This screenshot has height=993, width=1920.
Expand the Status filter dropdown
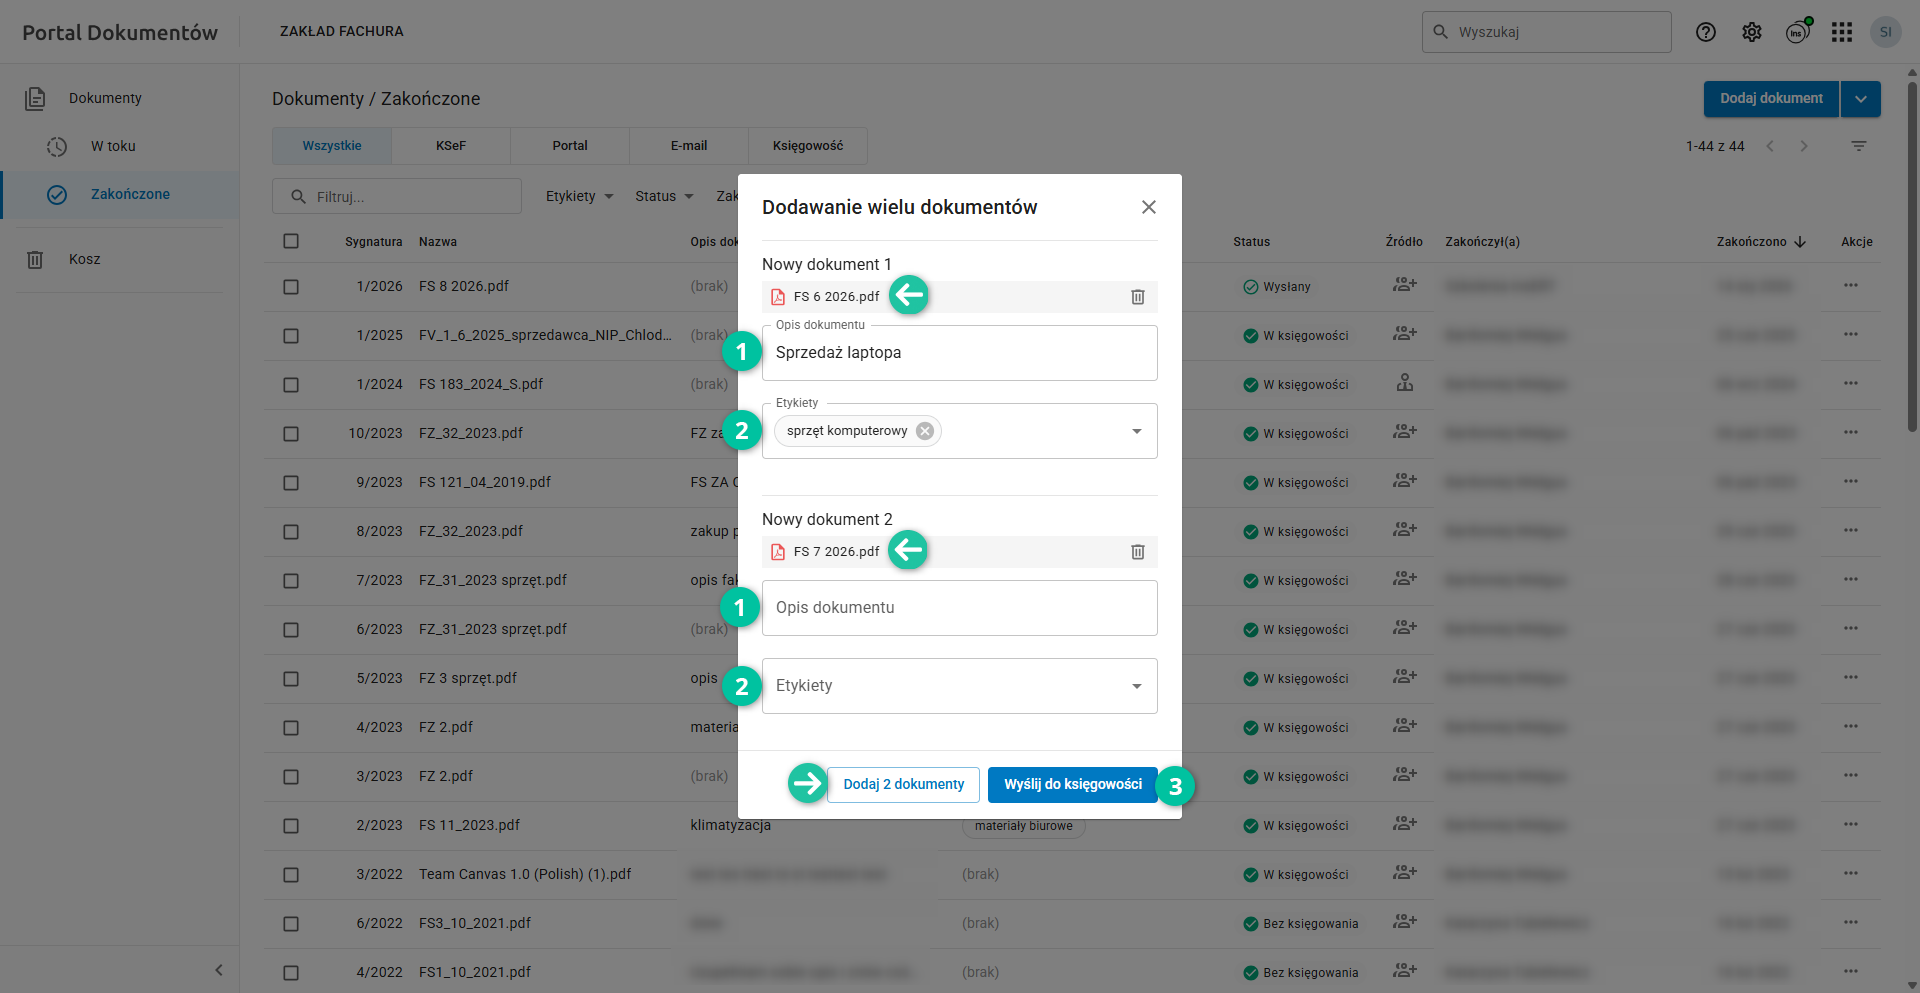664,196
